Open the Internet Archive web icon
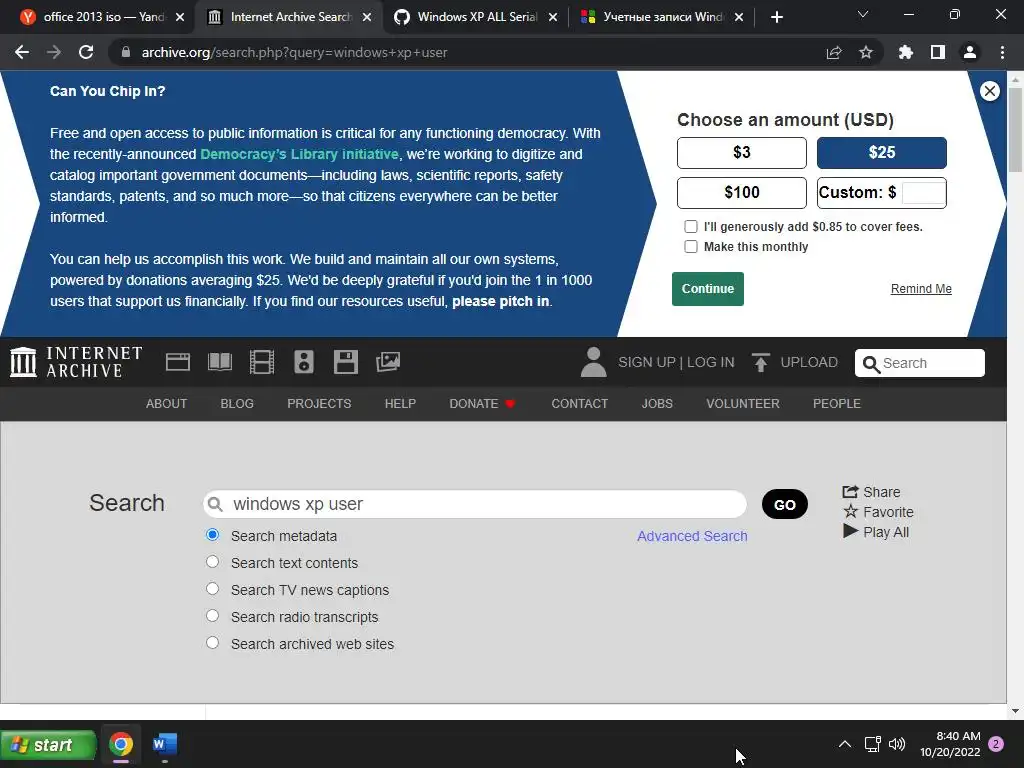Screen dimensions: 1024x768 click(178, 362)
